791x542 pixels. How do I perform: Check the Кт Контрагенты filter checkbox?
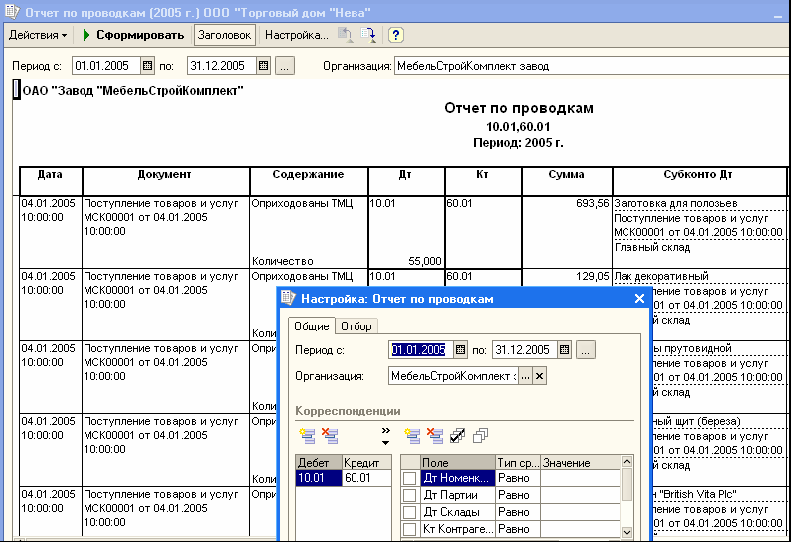[410, 529]
